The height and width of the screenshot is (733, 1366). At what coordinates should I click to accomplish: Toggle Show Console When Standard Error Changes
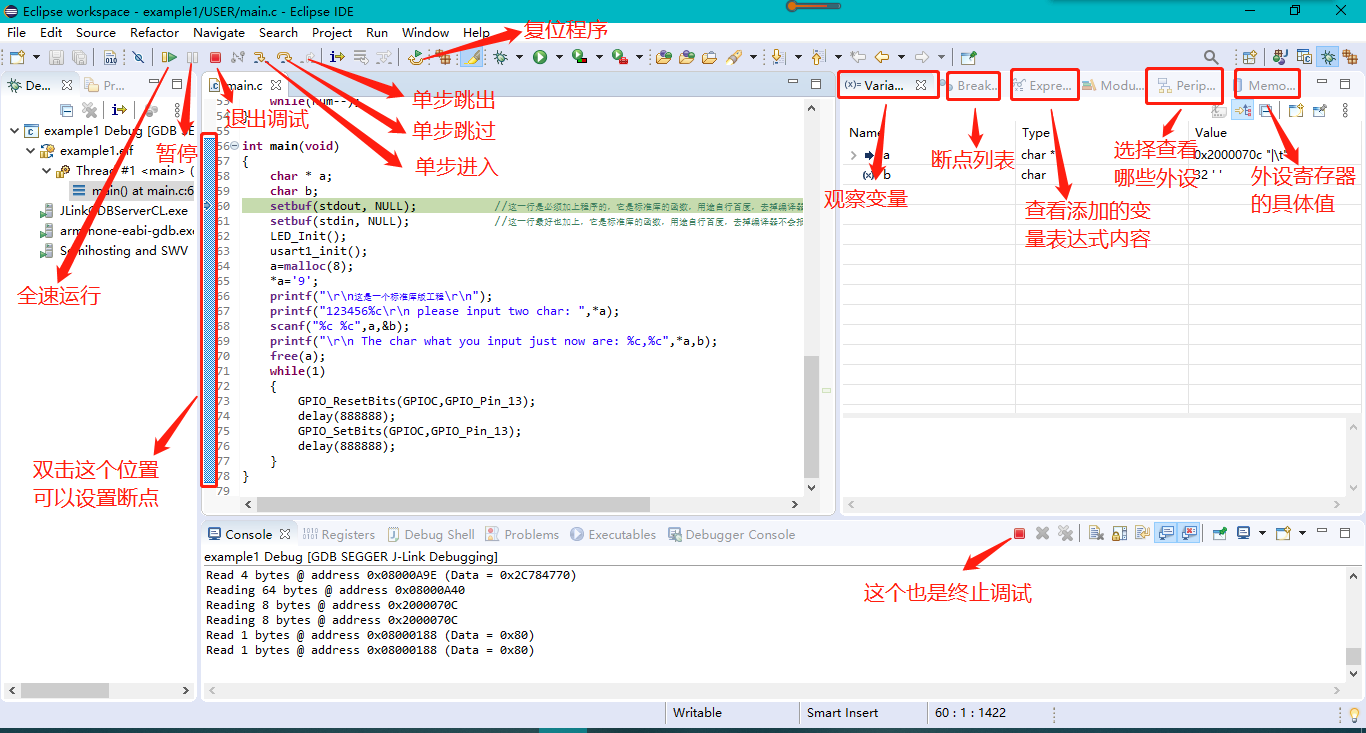1189,534
